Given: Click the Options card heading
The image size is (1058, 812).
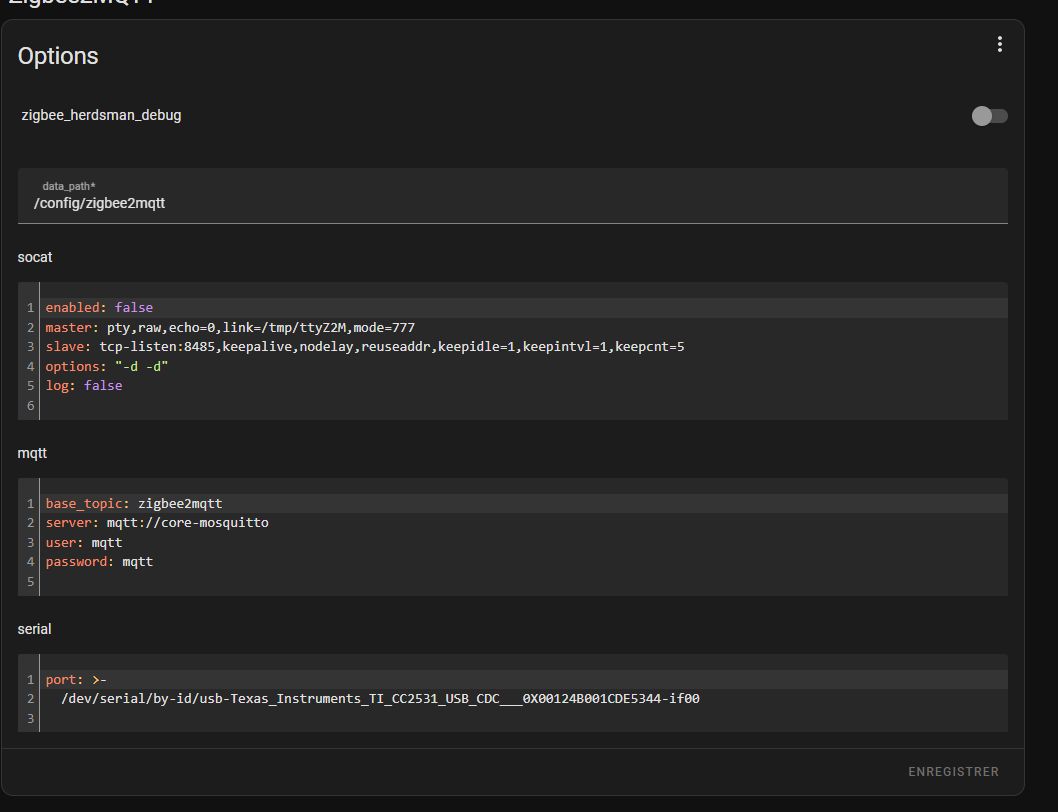Looking at the screenshot, I should (x=58, y=56).
